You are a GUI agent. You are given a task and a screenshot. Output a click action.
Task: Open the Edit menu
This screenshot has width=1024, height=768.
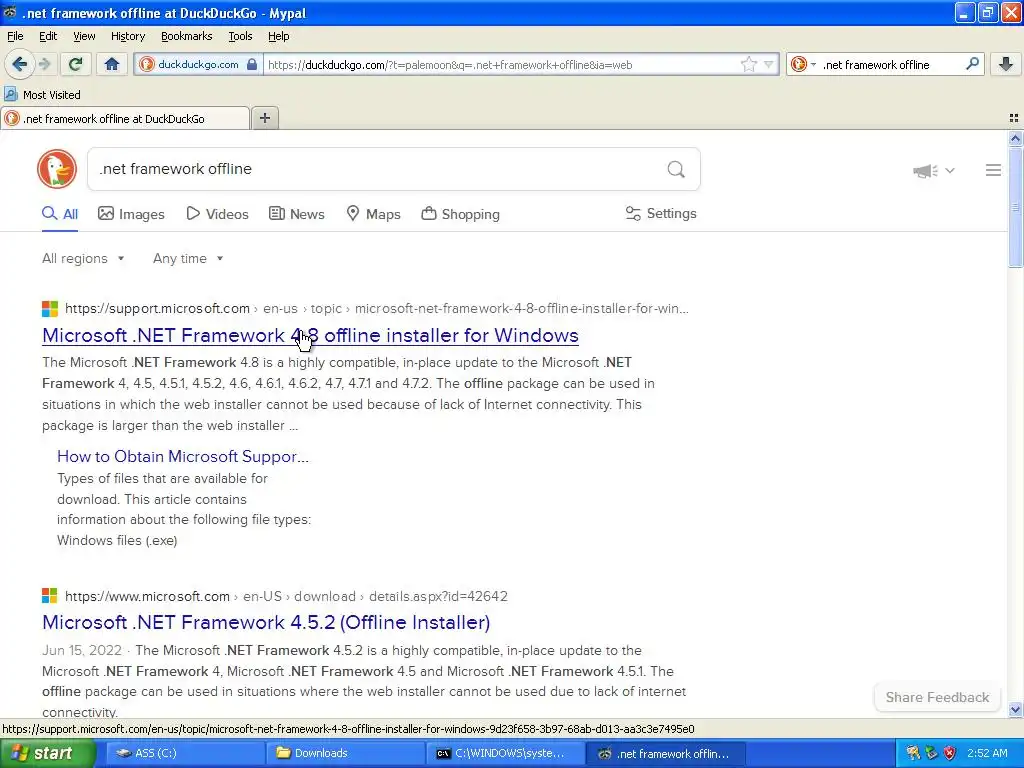coord(48,36)
